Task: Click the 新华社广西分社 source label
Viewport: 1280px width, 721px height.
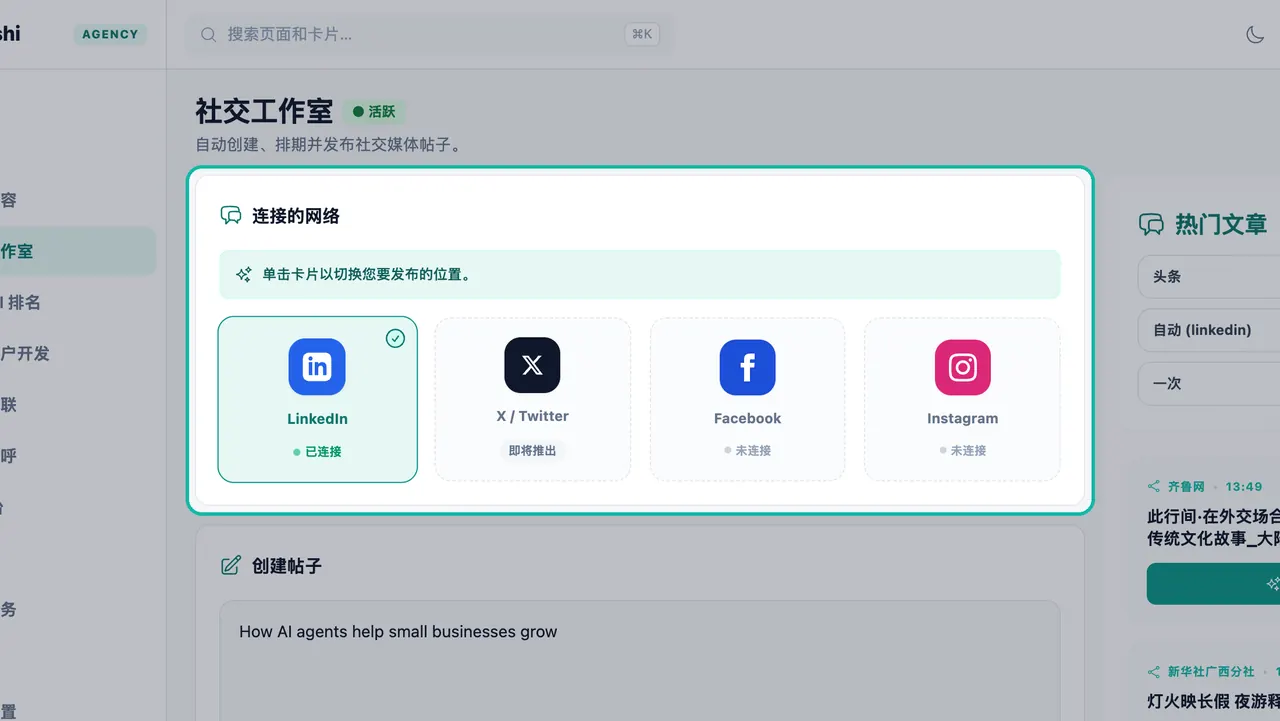Action: coord(1210,672)
